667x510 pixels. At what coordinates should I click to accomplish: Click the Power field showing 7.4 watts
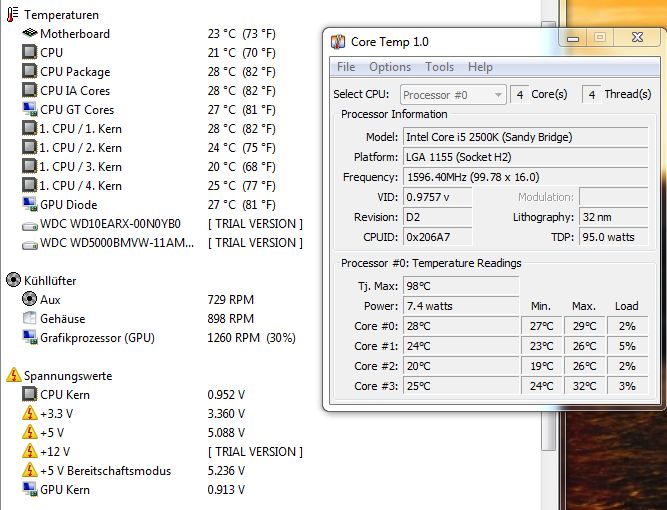point(461,306)
